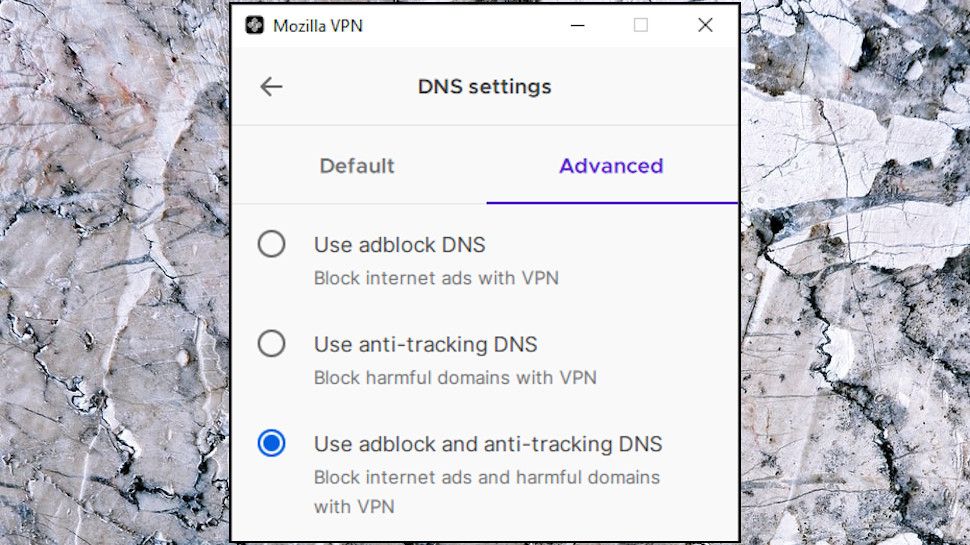Click the "Block internet ads and harmful domains" description
970x545 pixels.
click(x=486, y=477)
